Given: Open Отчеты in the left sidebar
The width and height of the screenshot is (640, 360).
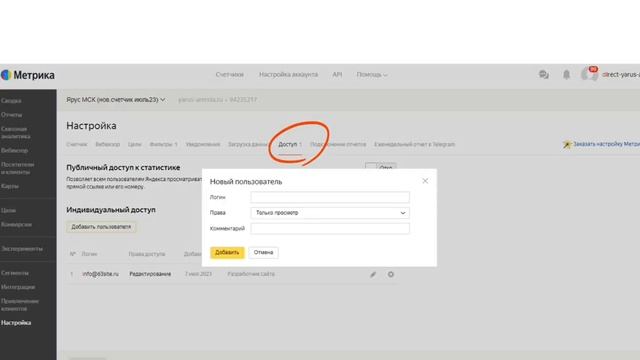Looking at the screenshot, I should tap(11, 115).
